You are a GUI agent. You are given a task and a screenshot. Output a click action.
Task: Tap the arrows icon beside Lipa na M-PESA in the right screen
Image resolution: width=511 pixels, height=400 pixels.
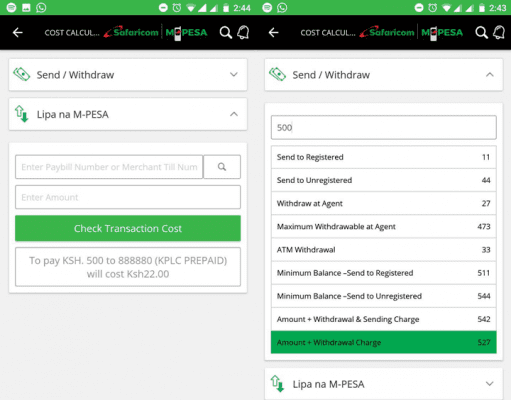coord(277,384)
